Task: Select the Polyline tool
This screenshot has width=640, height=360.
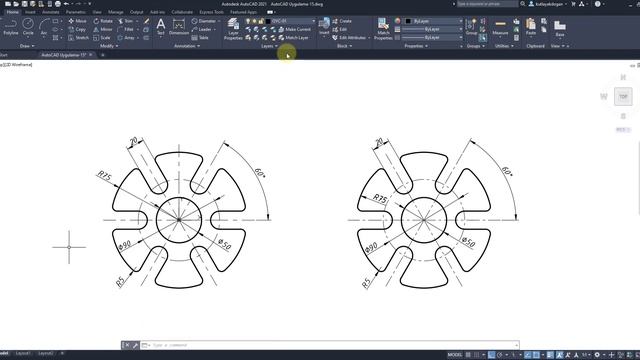Action: (x=11, y=27)
